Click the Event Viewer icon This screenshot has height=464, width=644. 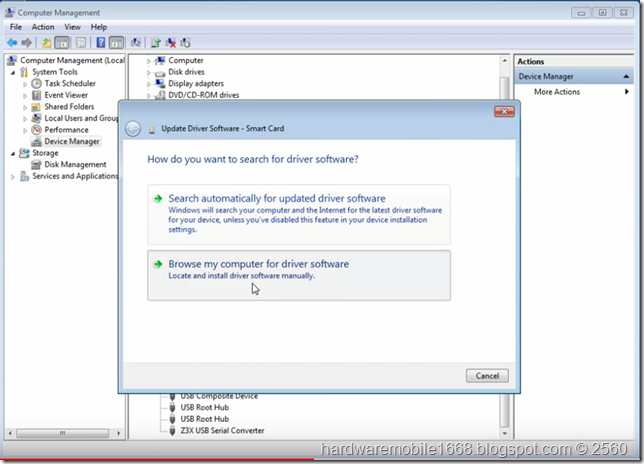pos(37,95)
